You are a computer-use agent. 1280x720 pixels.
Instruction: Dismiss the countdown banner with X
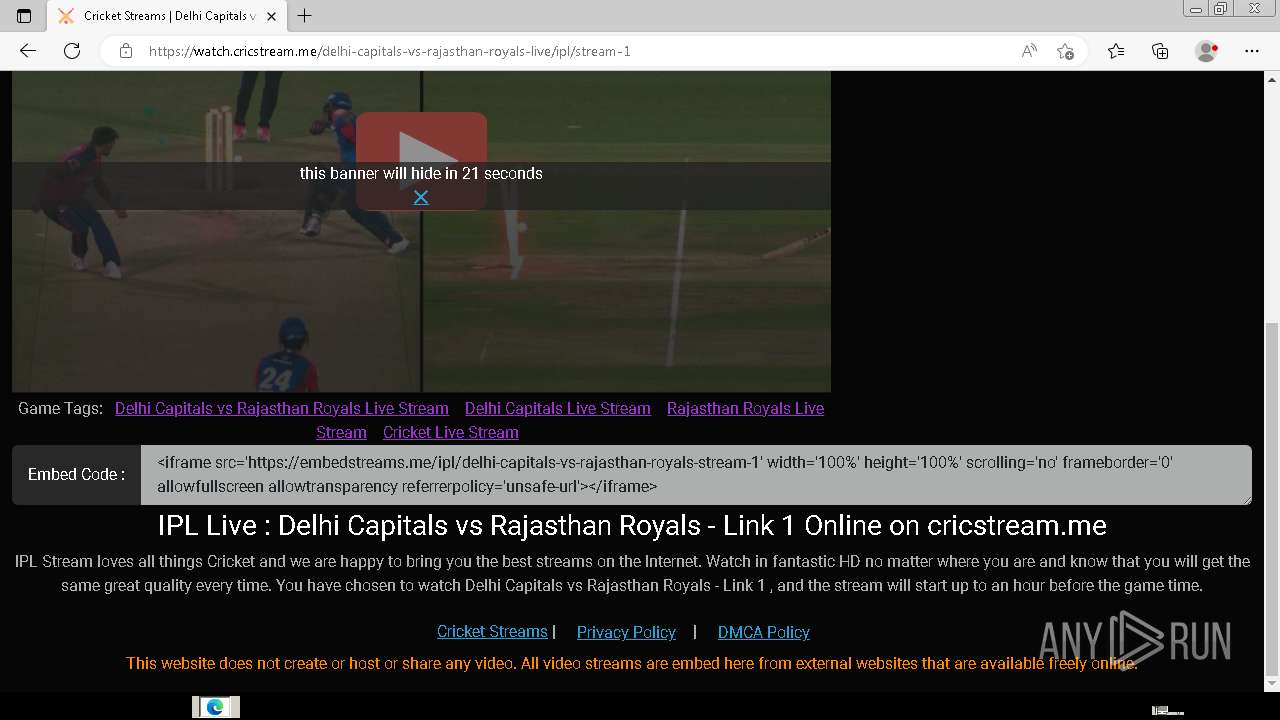(421, 197)
